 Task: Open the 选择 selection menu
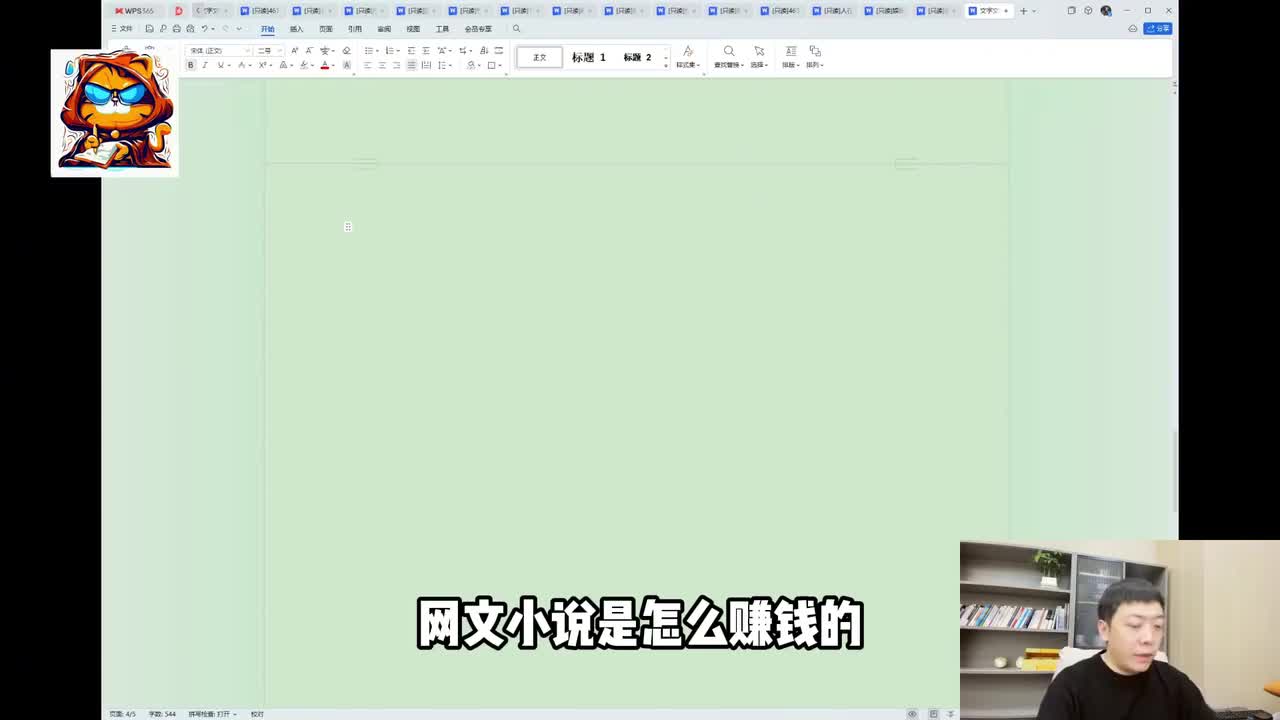[x=759, y=57]
